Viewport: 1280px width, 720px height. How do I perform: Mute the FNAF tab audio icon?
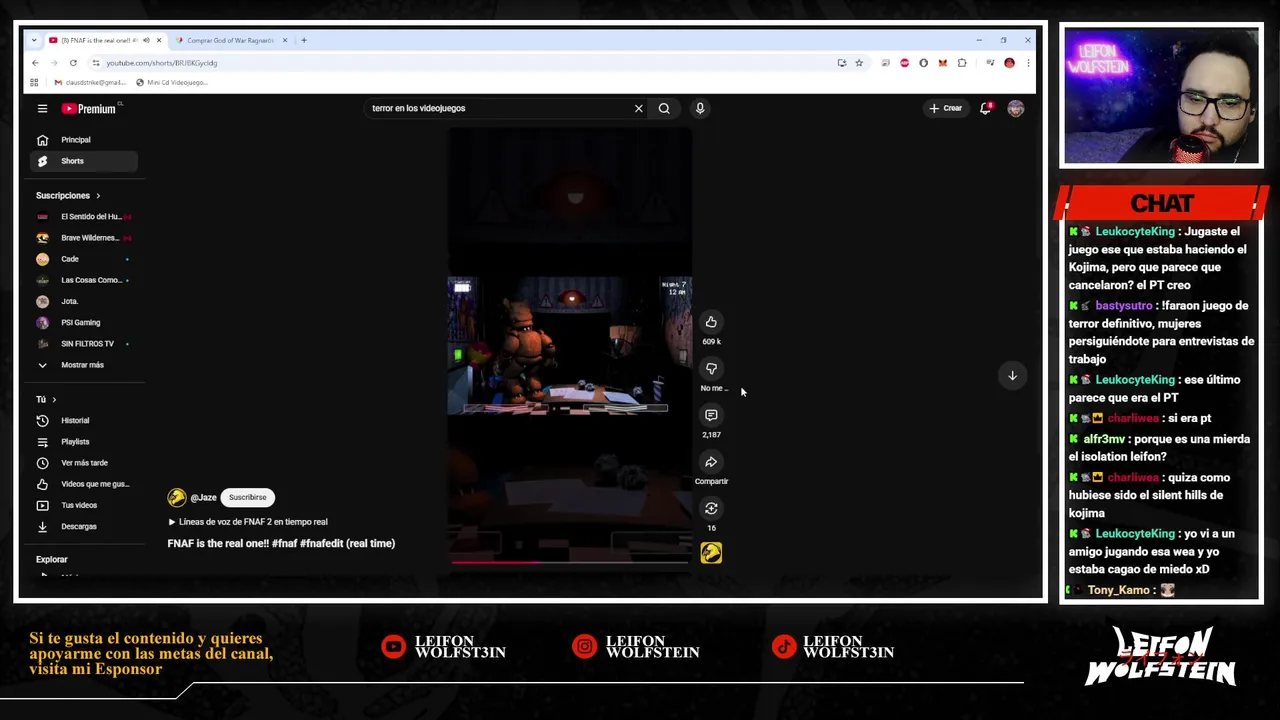(146, 40)
